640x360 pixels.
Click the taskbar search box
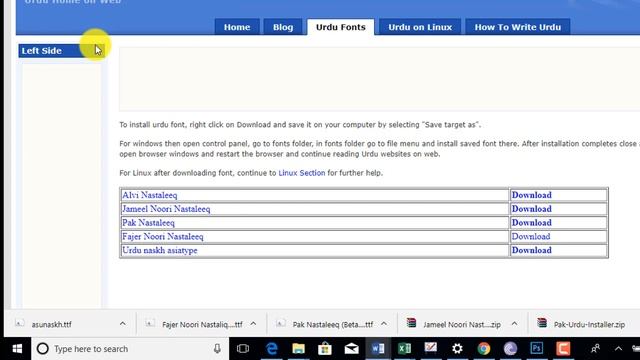130,349
